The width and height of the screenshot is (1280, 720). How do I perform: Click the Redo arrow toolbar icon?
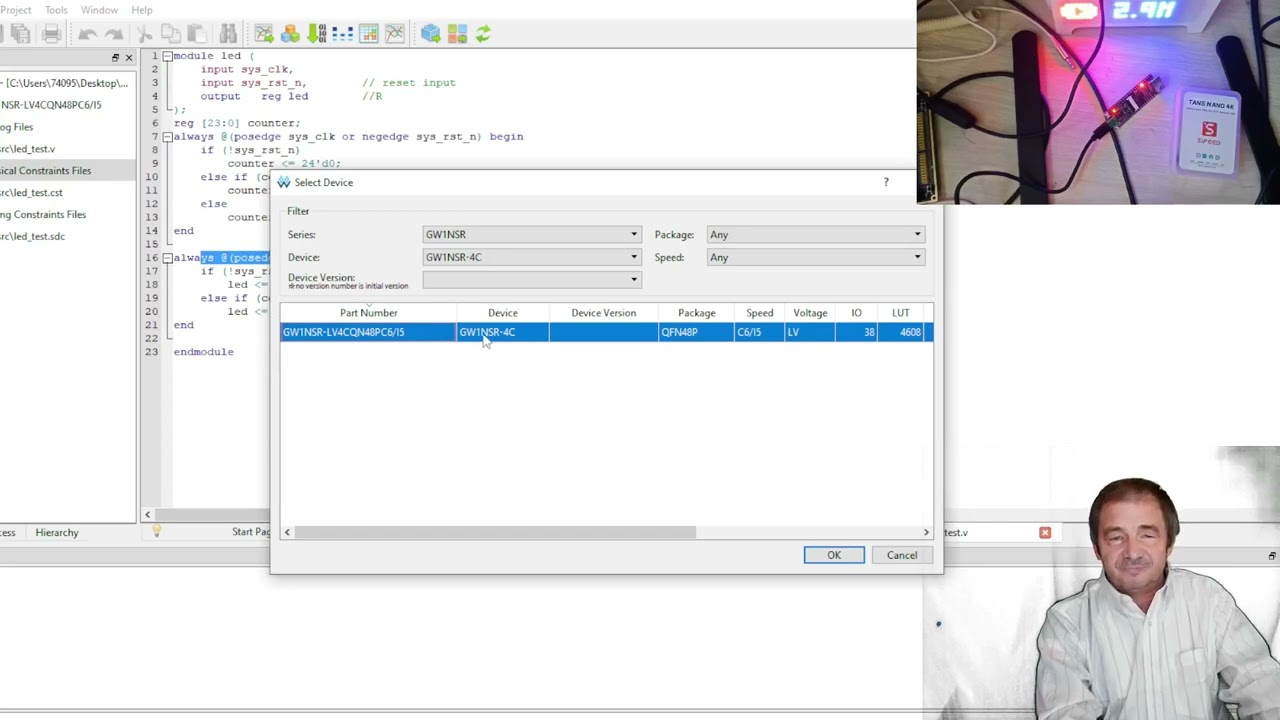[x=114, y=34]
